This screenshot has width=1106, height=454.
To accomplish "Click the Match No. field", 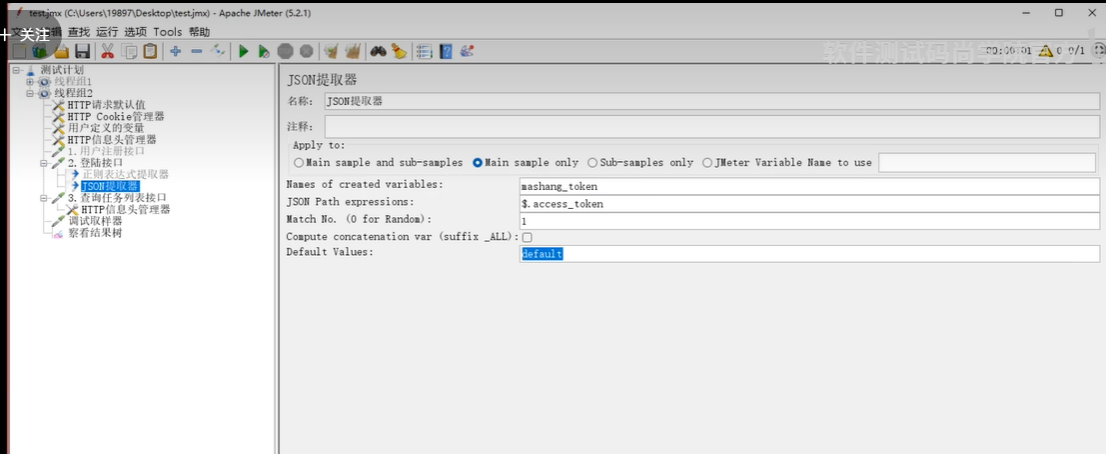I will coord(808,221).
